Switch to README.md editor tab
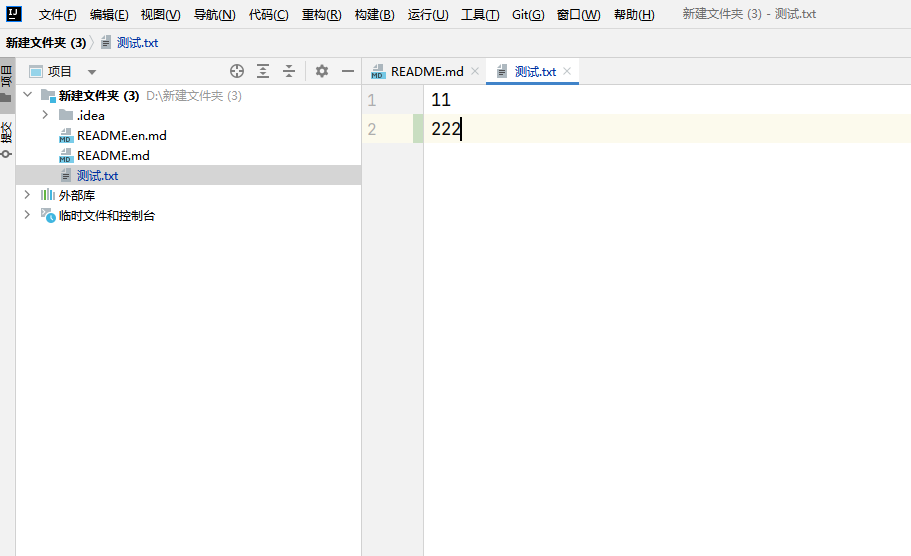The width and height of the screenshot is (911, 556). 427,71
